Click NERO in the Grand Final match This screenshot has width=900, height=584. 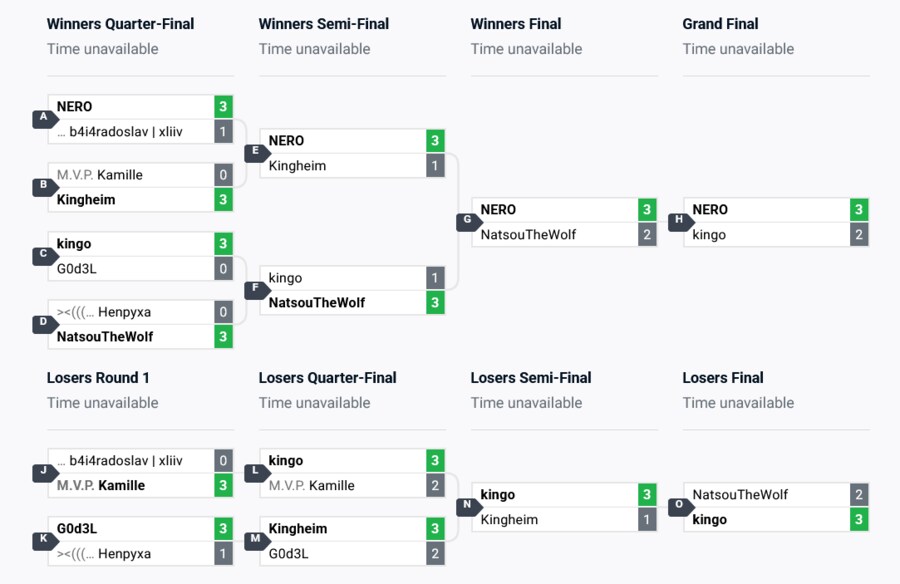[x=710, y=210]
